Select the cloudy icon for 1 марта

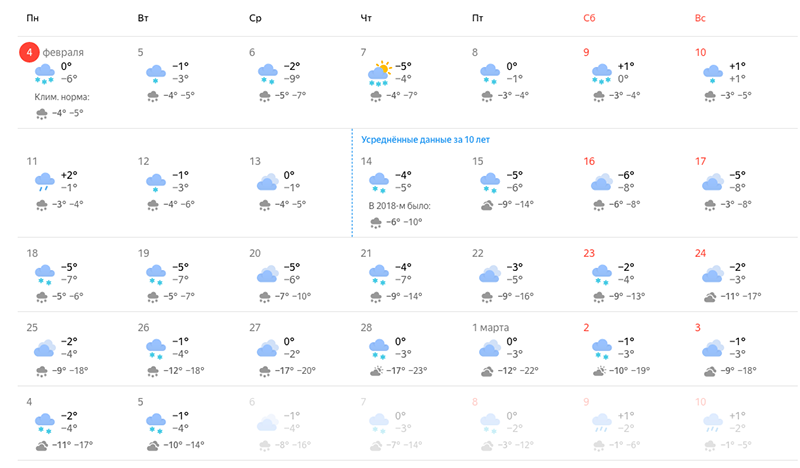click(x=490, y=348)
